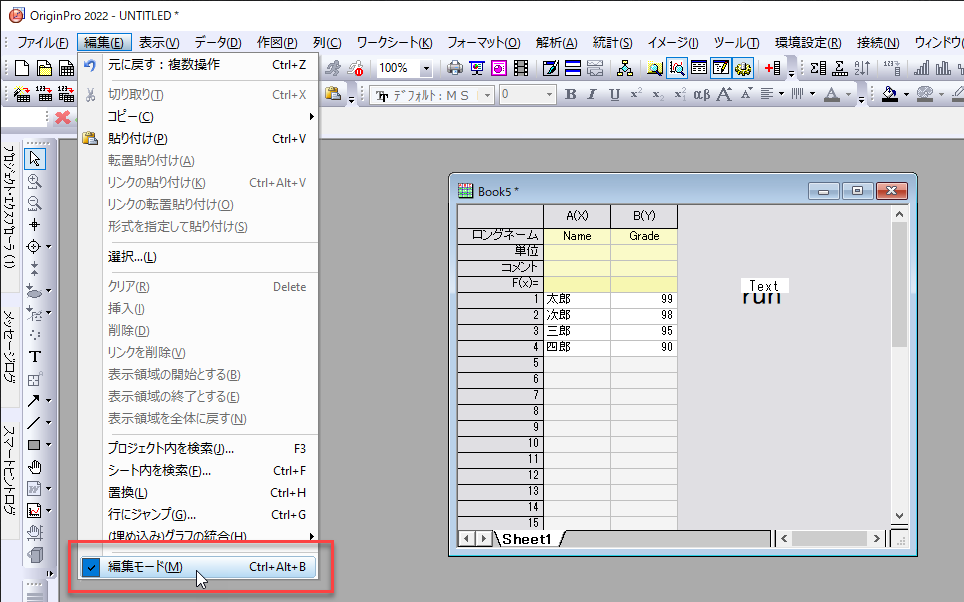Screen dimensions: 964x602
Task: Click the Project Explorer network icon
Action: coord(625,68)
